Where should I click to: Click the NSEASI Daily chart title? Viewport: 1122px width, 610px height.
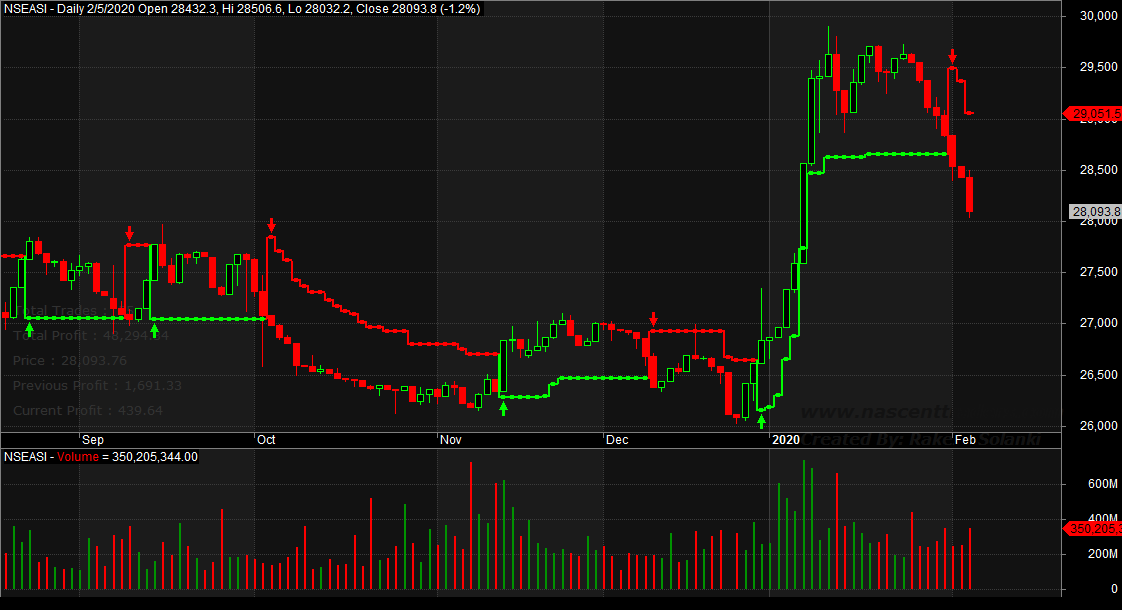click(x=243, y=9)
